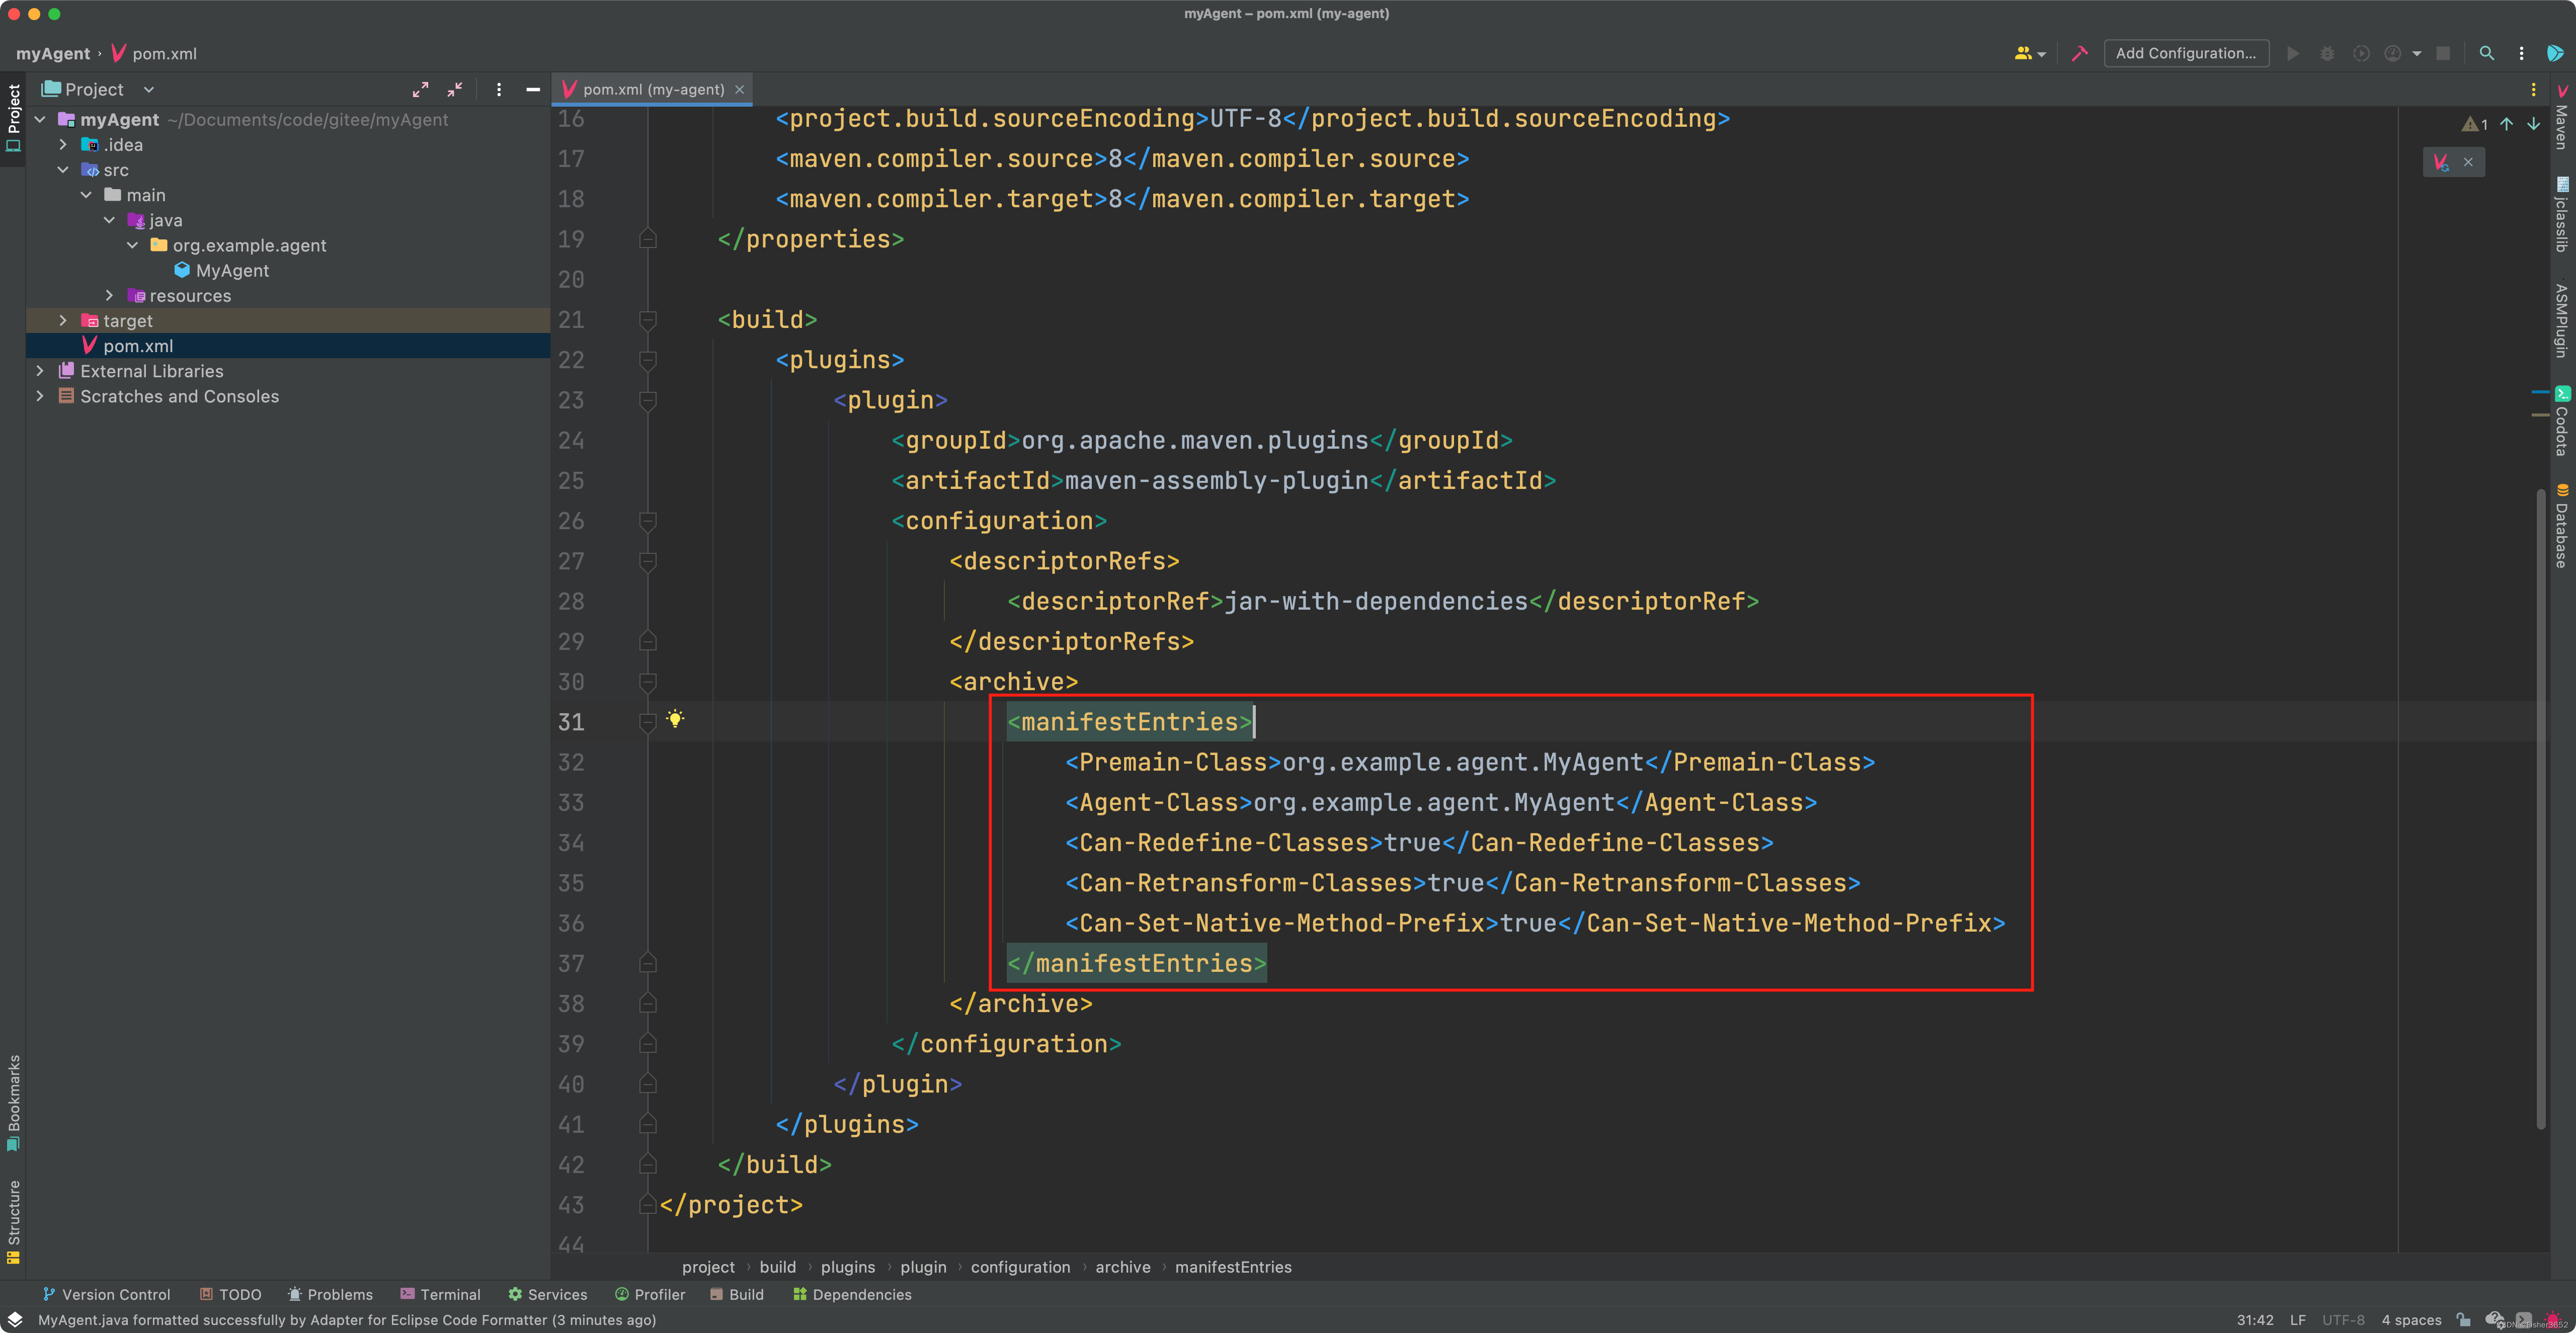The height and width of the screenshot is (1333, 2576).
Task: Open editor tabs three-dots menu
Action: pyautogui.click(x=2533, y=90)
